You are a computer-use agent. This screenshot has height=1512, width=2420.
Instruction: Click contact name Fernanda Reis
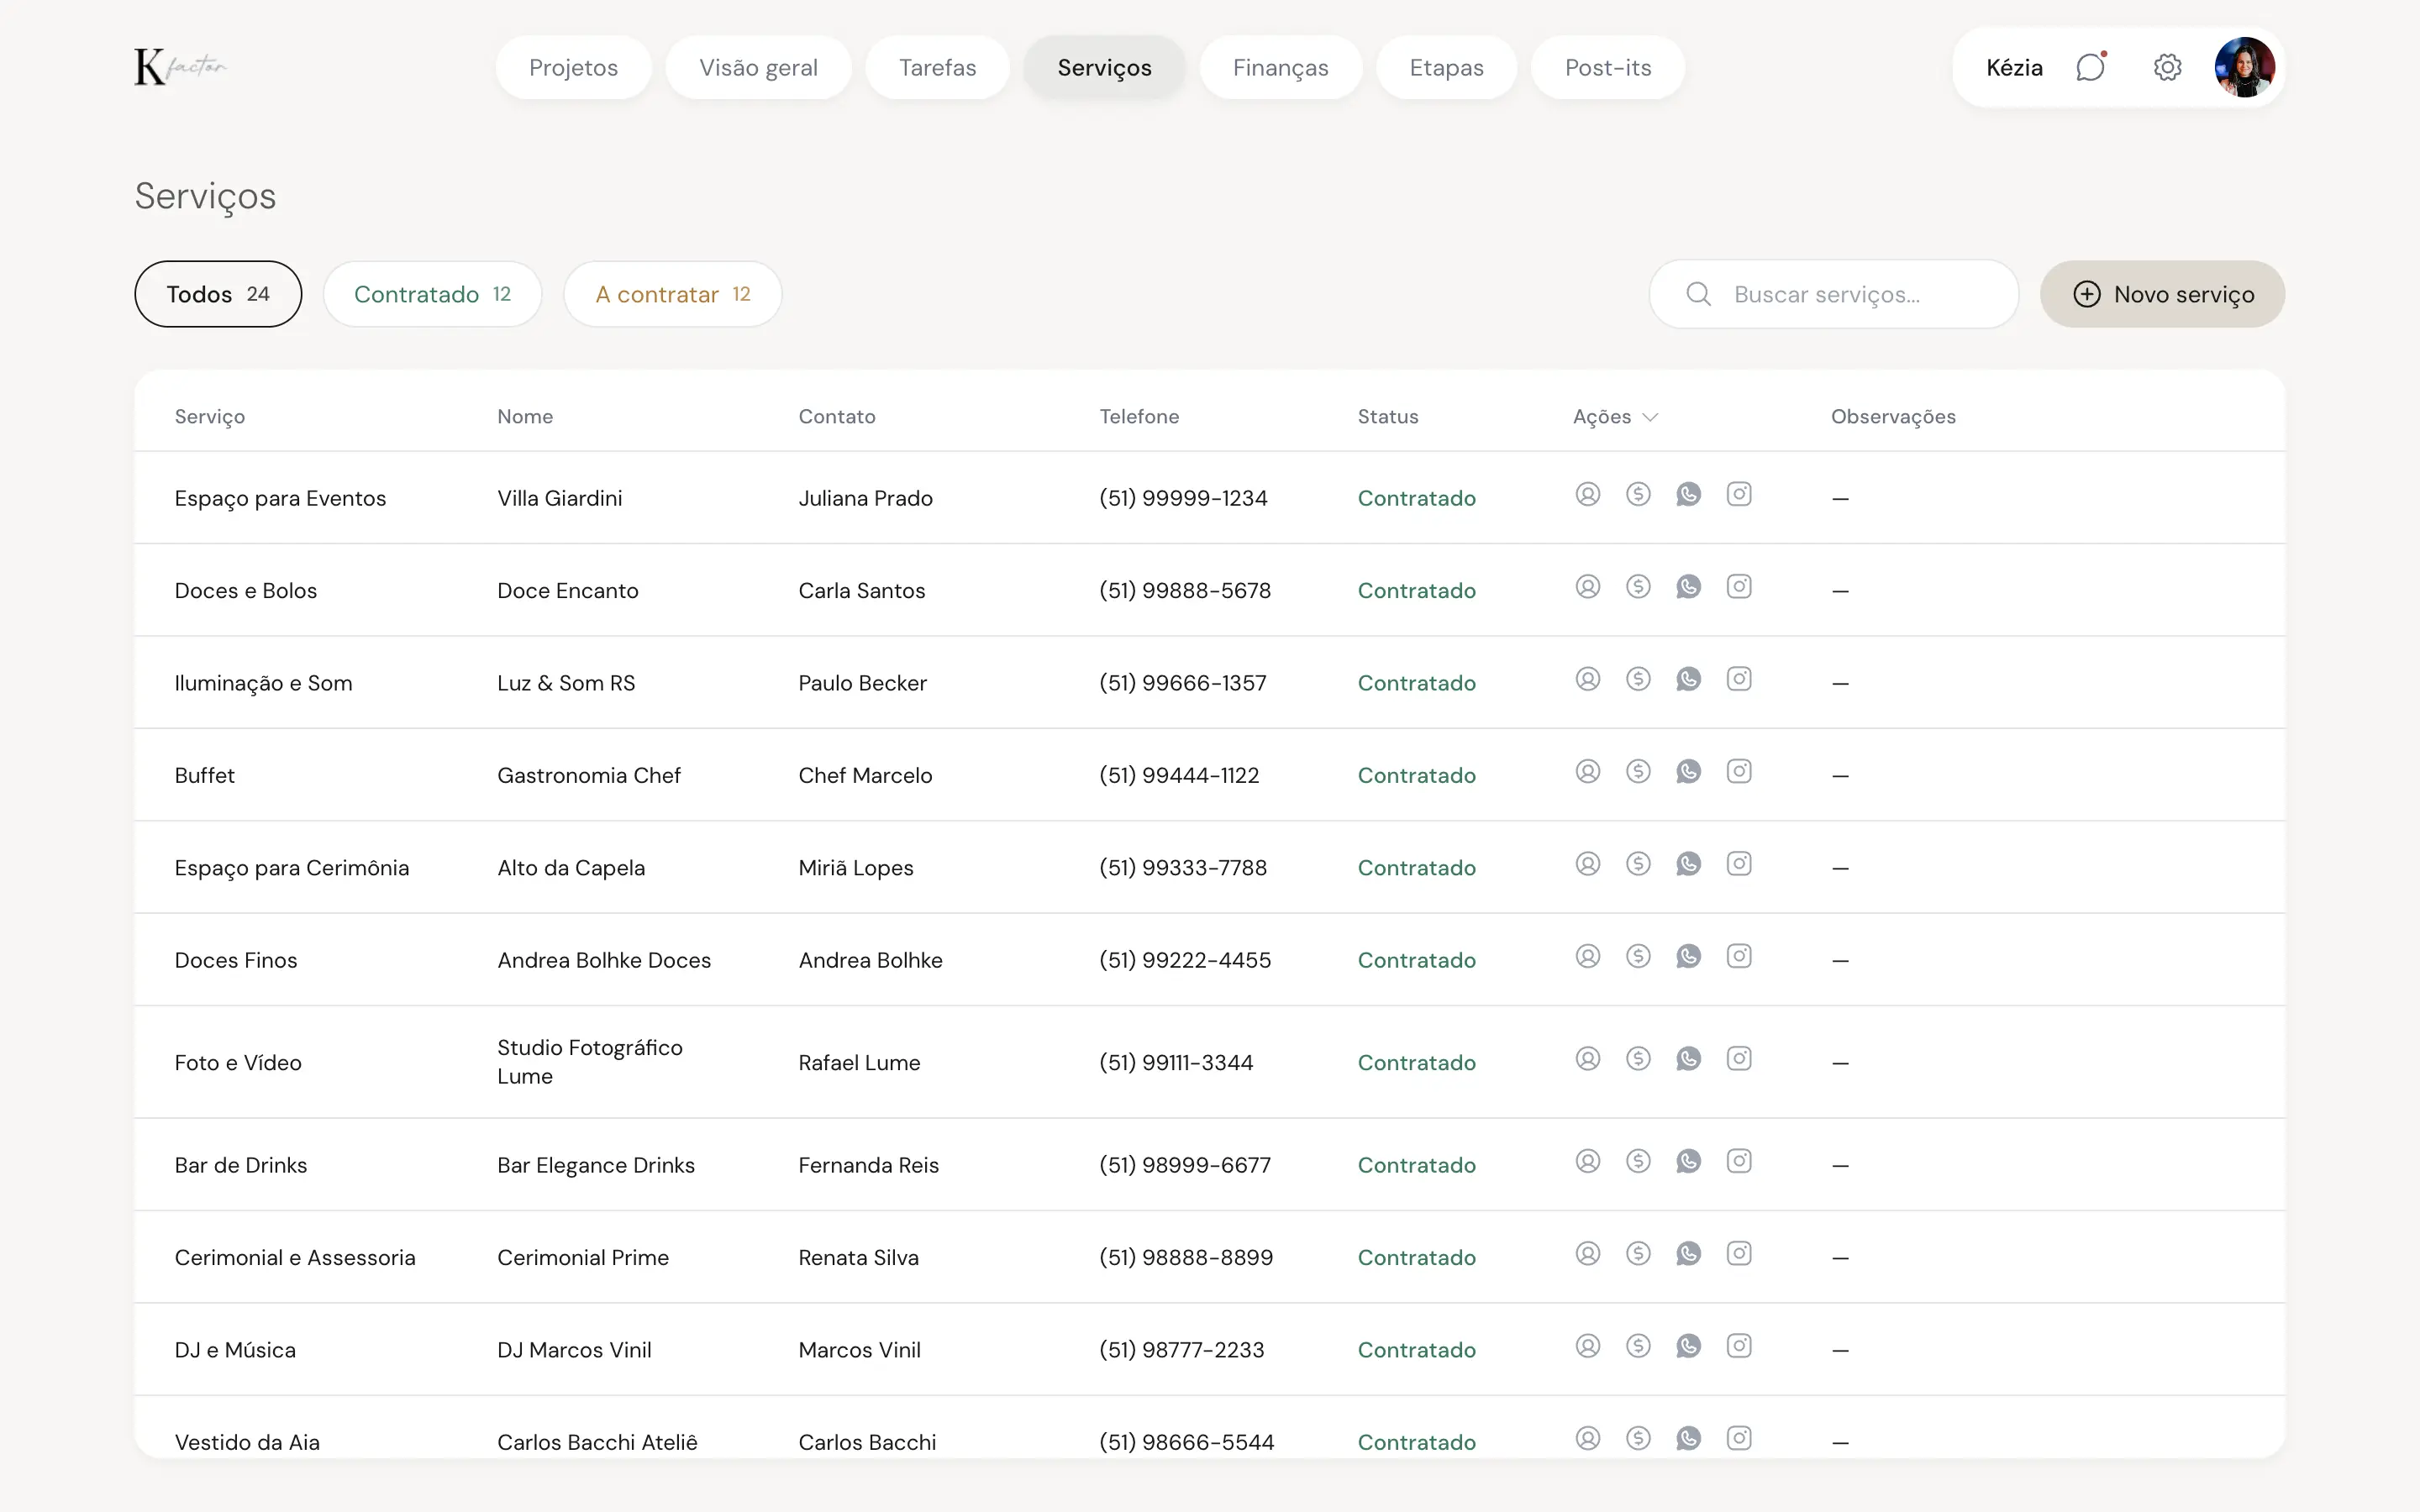pos(868,1165)
